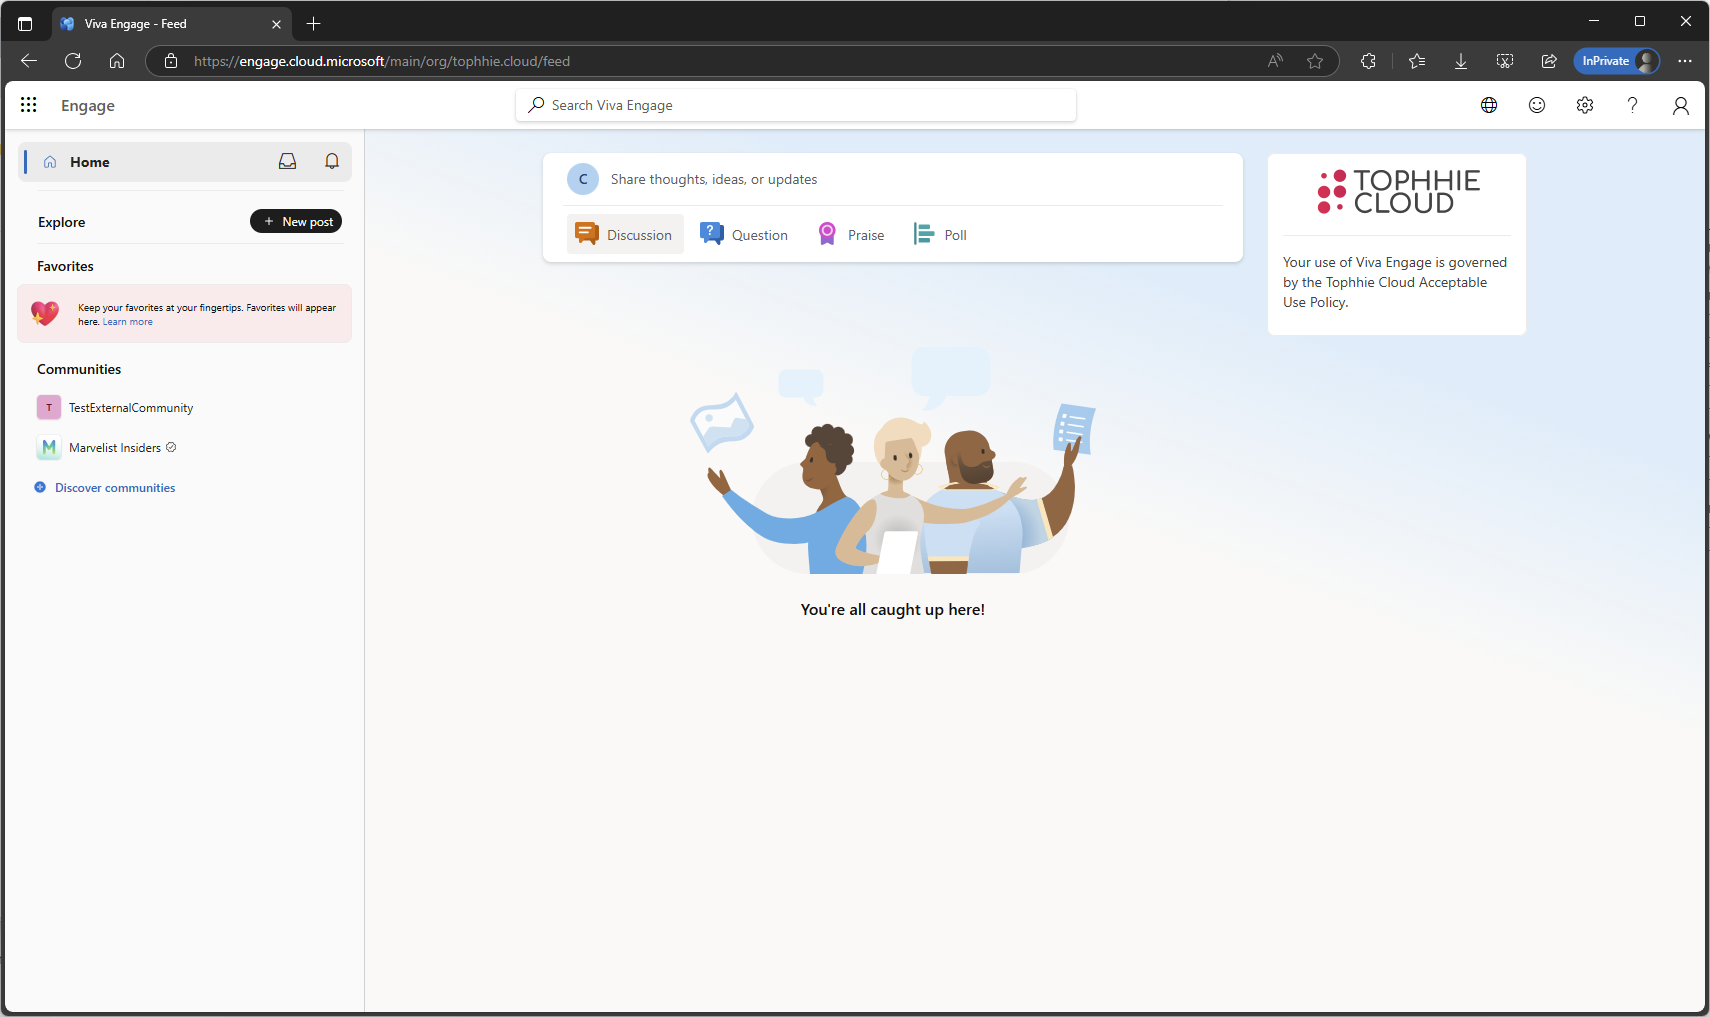Click the Favorites heading
The width and height of the screenshot is (1710, 1017).
[x=65, y=266]
